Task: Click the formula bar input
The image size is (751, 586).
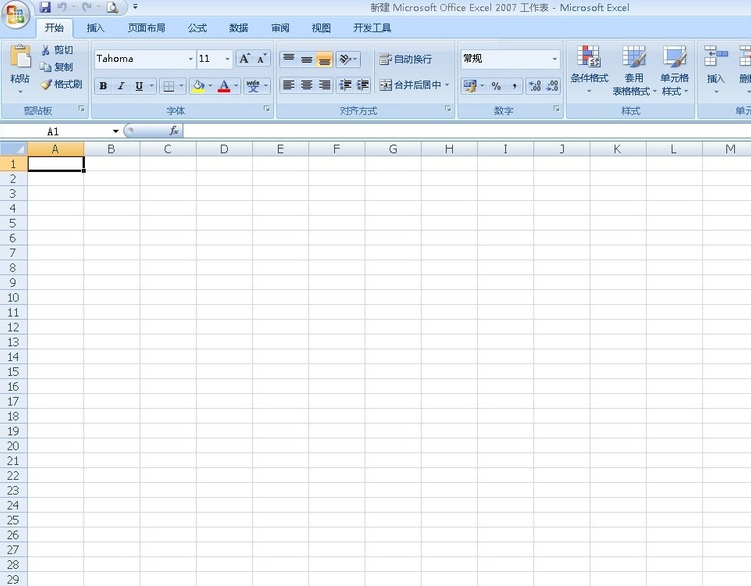Action: [x=467, y=131]
